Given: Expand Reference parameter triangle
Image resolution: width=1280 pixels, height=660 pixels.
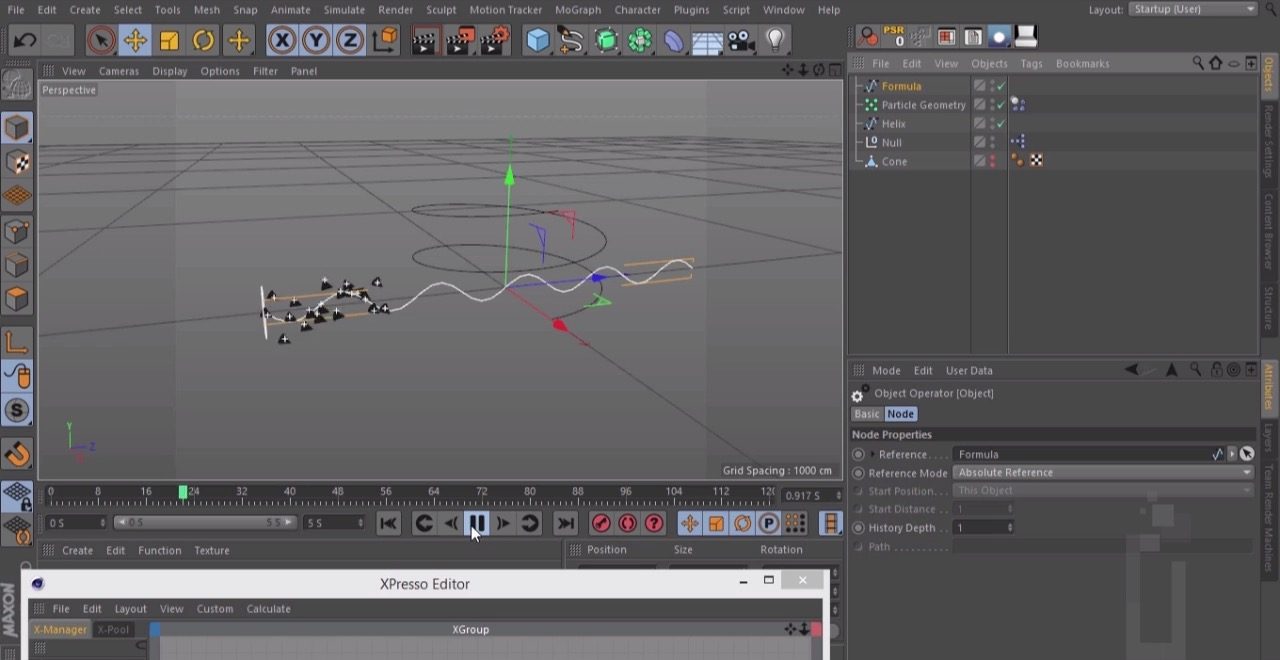Looking at the screenshot, I should (872, 454).
